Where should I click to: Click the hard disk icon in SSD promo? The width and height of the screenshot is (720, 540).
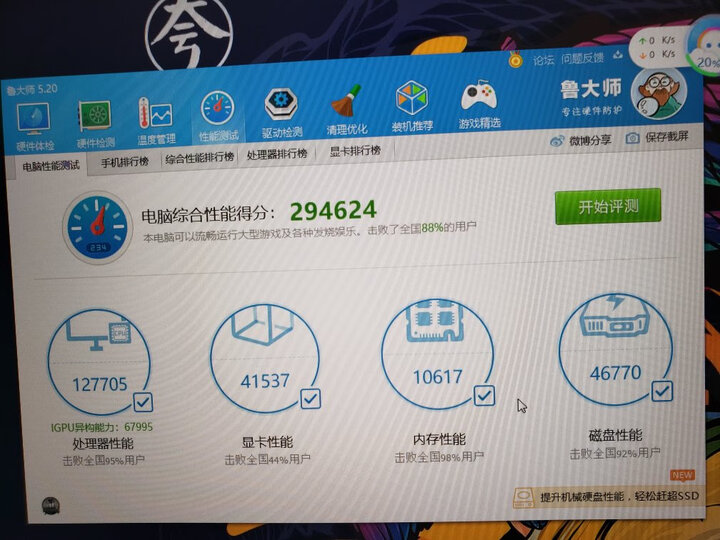tap(523, 498)
